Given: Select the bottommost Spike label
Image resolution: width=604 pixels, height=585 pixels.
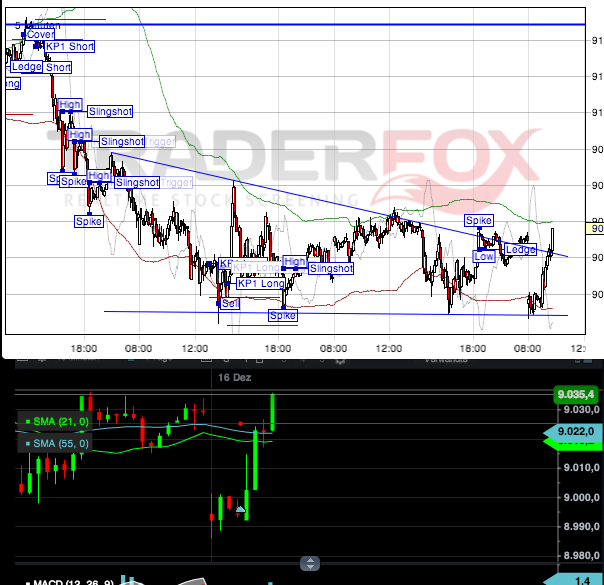Looking at the screenshot, I should (x=283, y=316).
